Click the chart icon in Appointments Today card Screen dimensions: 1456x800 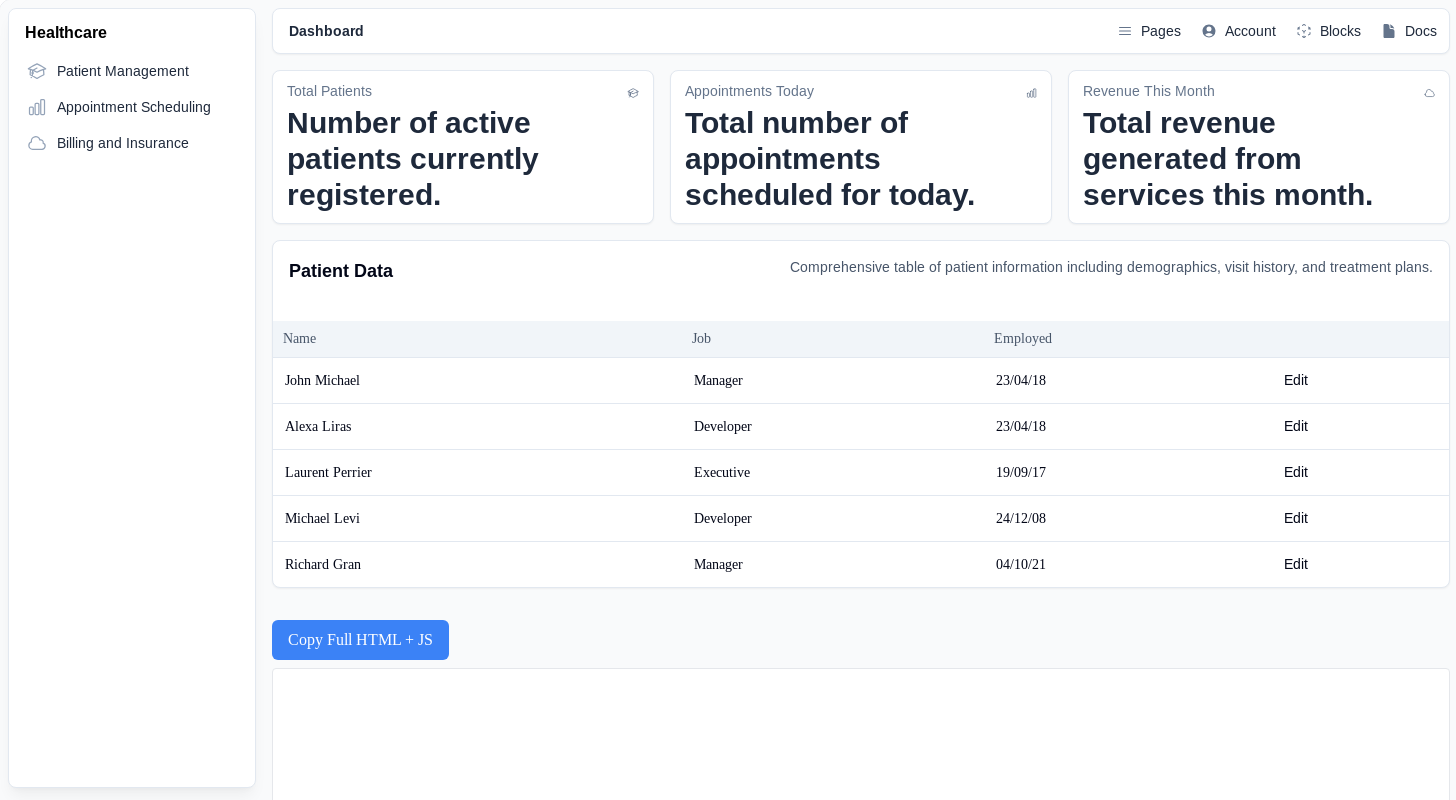[x=1031, y=93]
